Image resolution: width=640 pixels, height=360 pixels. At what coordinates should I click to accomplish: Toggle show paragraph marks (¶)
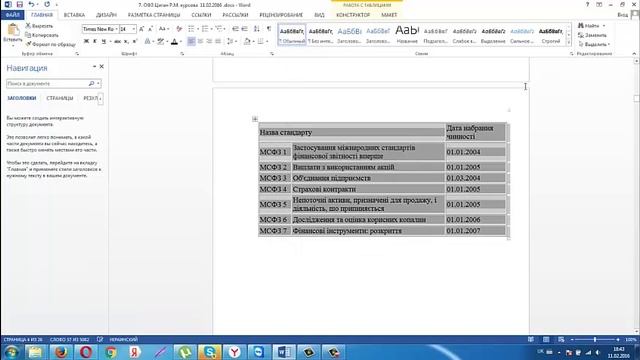pyautogui.click(x=269, y=29)
